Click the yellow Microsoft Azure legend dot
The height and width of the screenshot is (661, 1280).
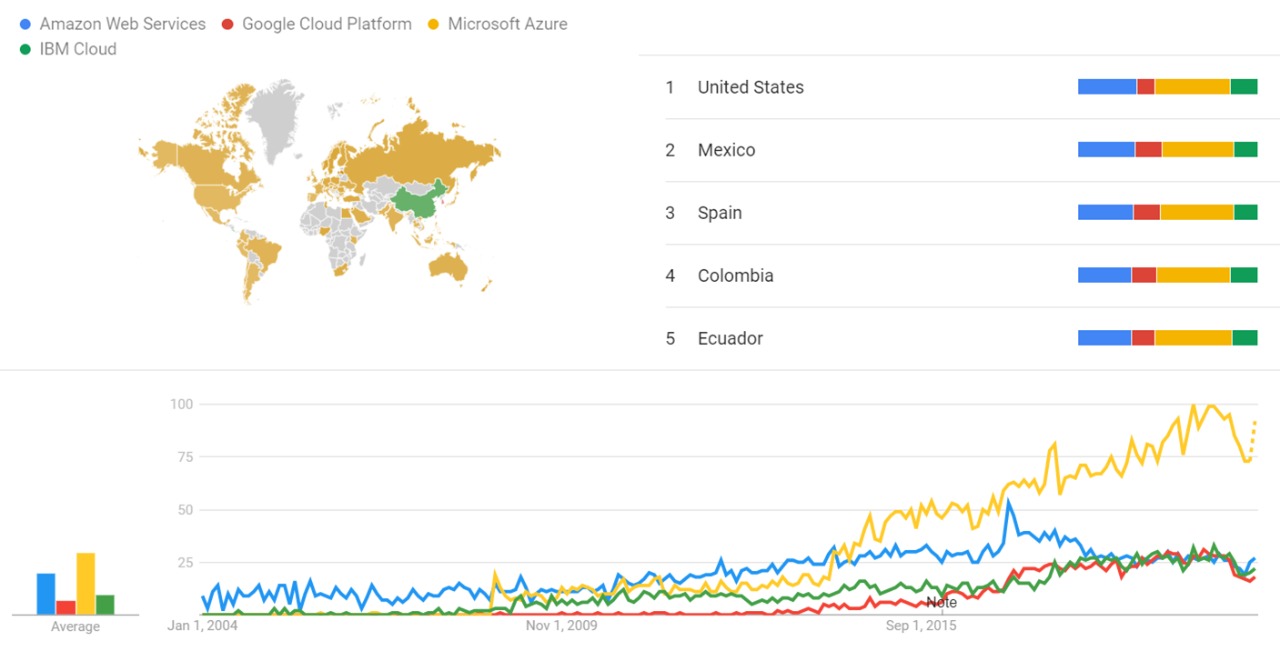434,24
